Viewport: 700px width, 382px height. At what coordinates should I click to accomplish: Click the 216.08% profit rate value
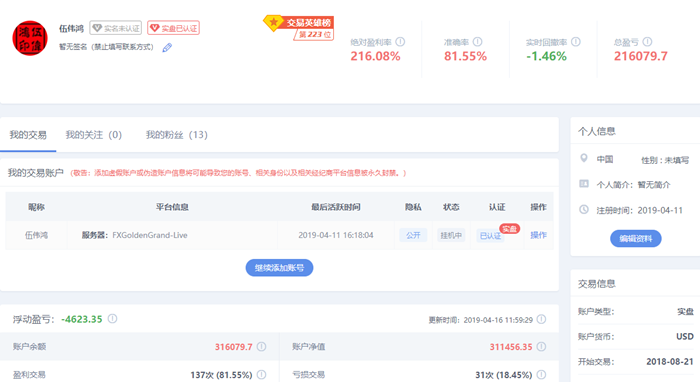(375, 56)
